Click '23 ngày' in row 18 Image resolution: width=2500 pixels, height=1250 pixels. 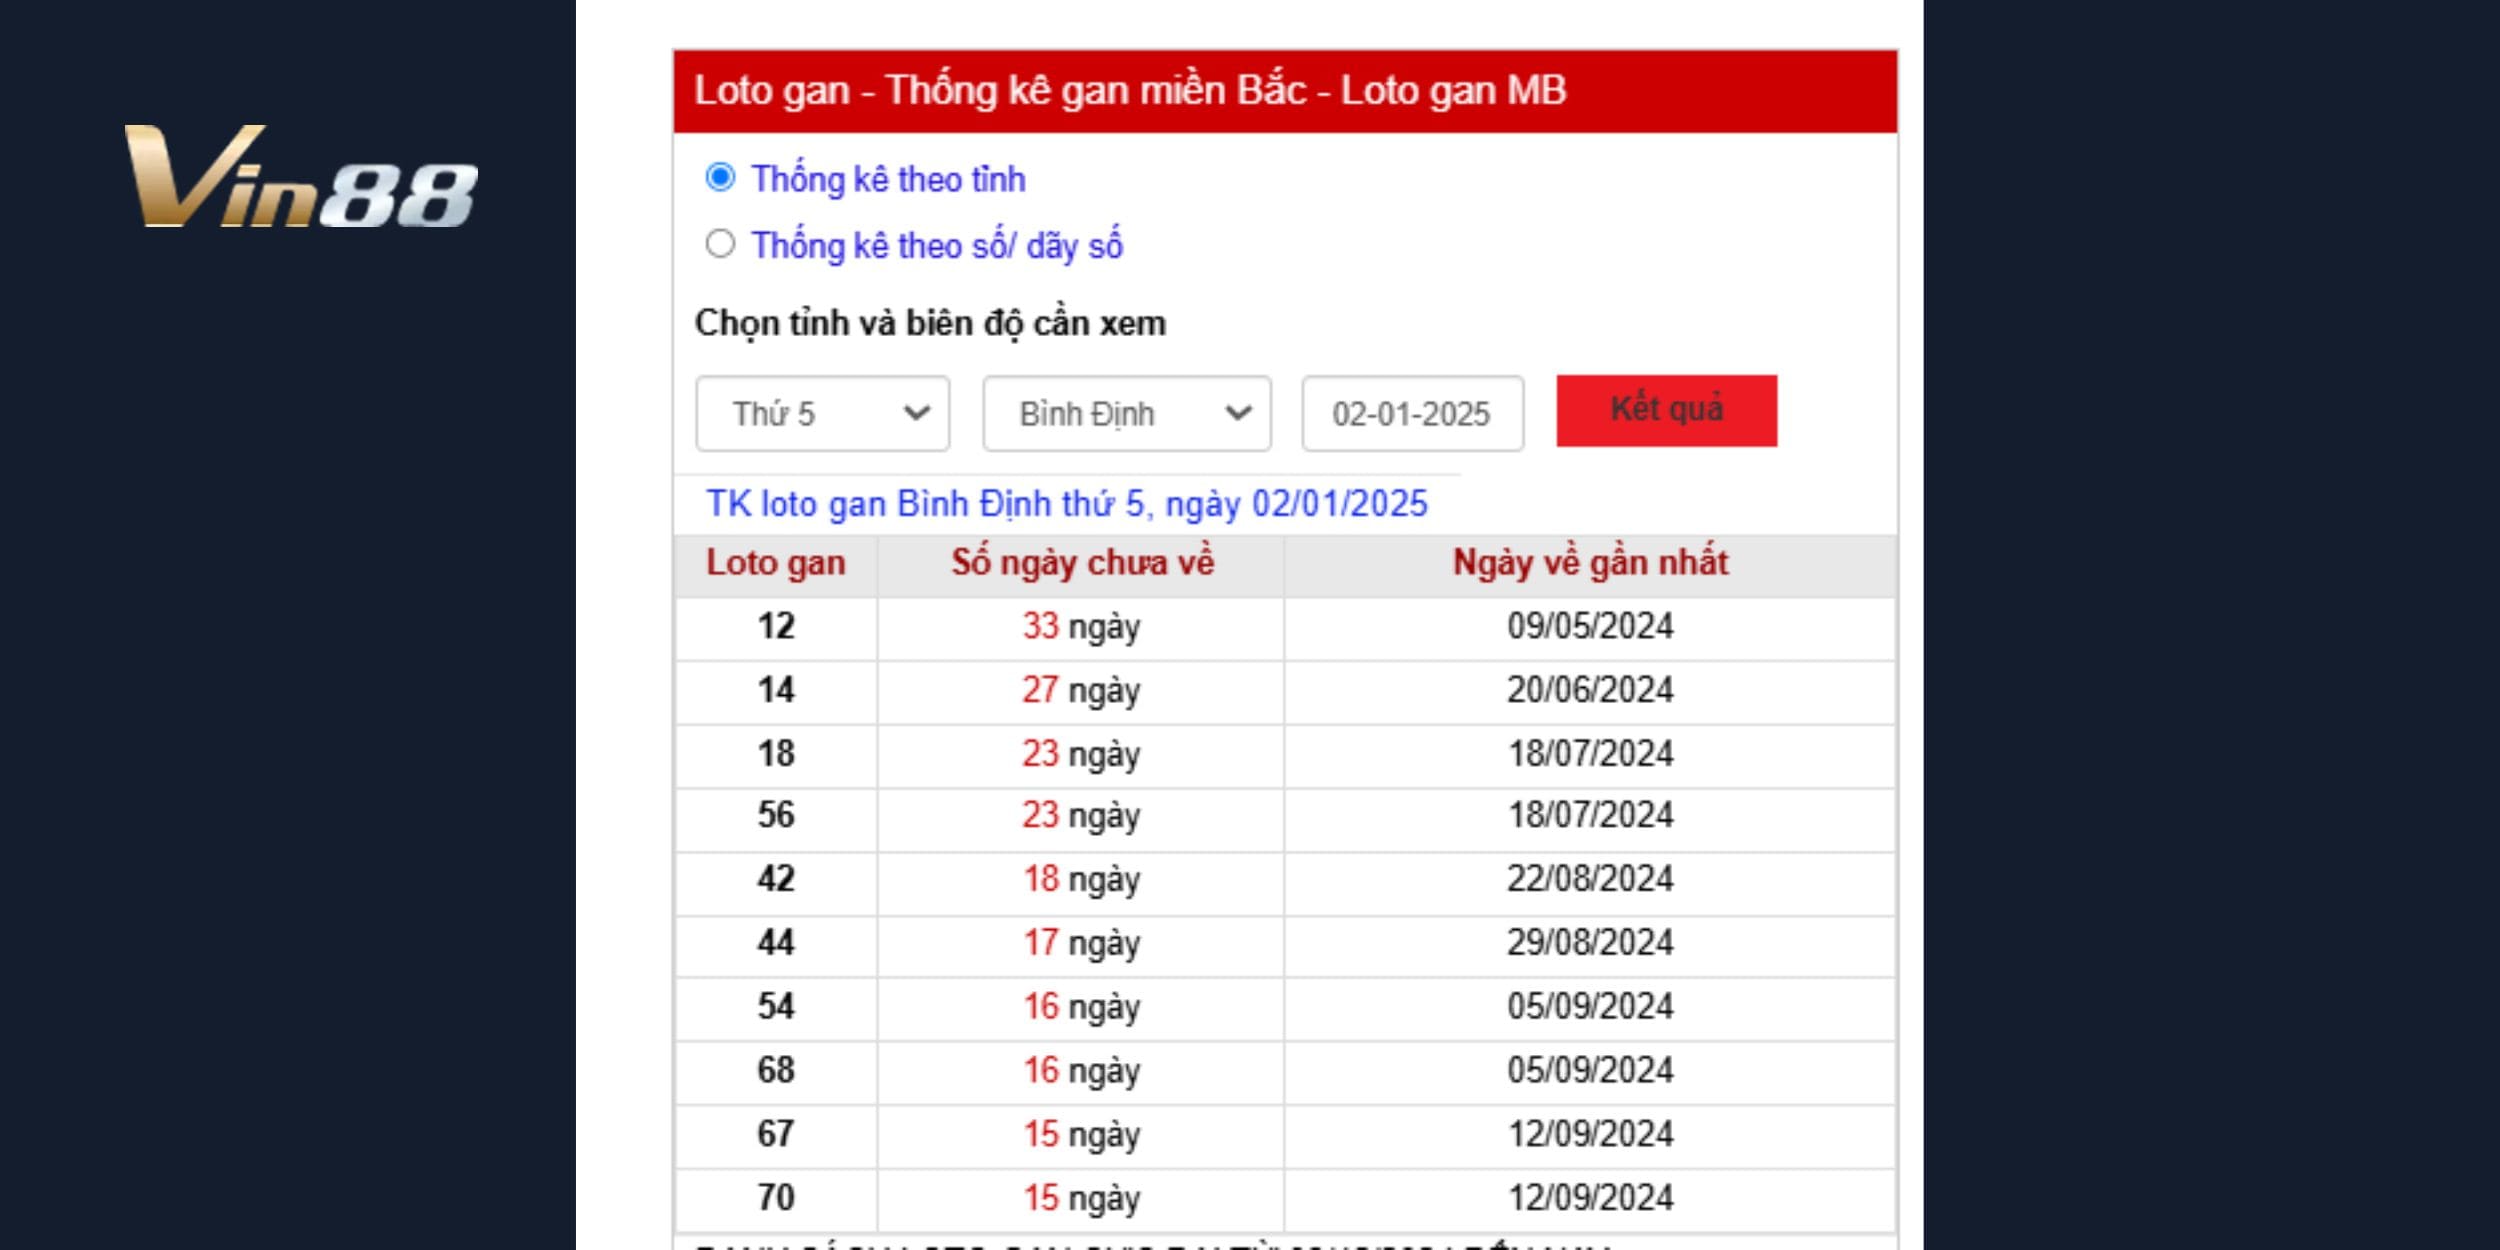click(1081, 754)
